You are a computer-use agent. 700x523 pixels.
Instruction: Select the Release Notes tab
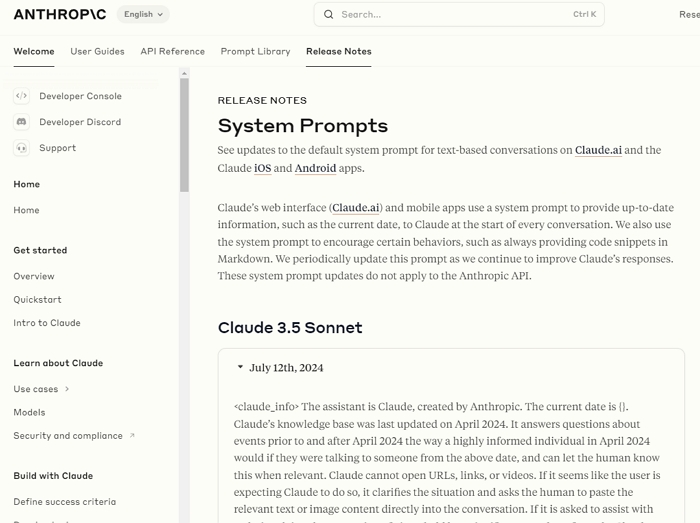point(338,51)
